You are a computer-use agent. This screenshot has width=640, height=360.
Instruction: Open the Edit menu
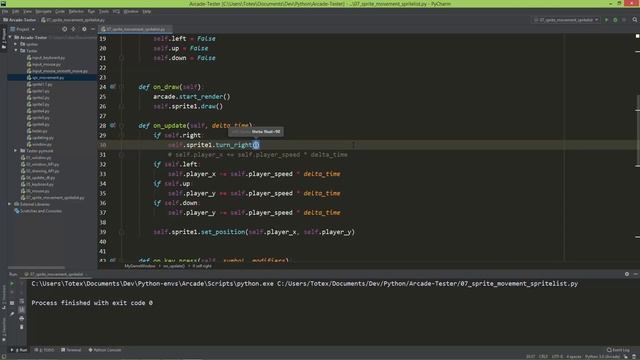pyautogui.click(x=16, y=11)
